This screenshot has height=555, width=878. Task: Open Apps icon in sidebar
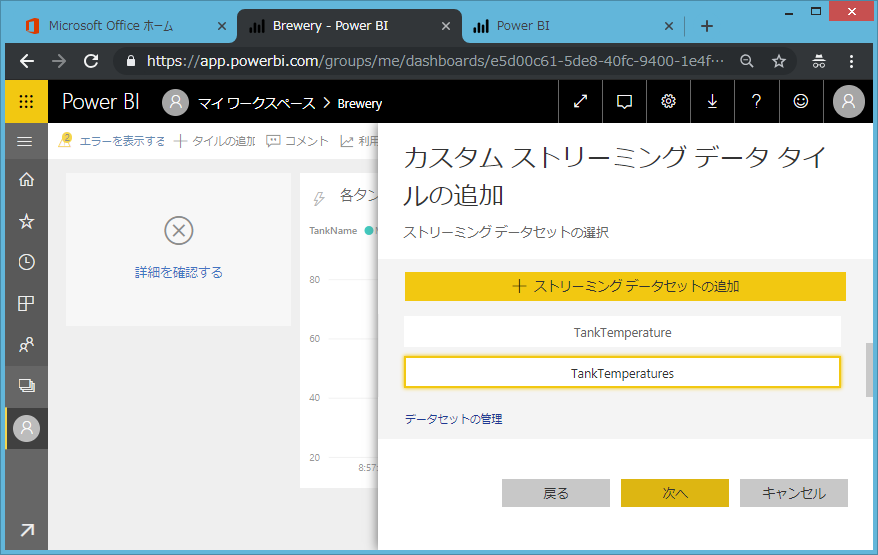26,303
